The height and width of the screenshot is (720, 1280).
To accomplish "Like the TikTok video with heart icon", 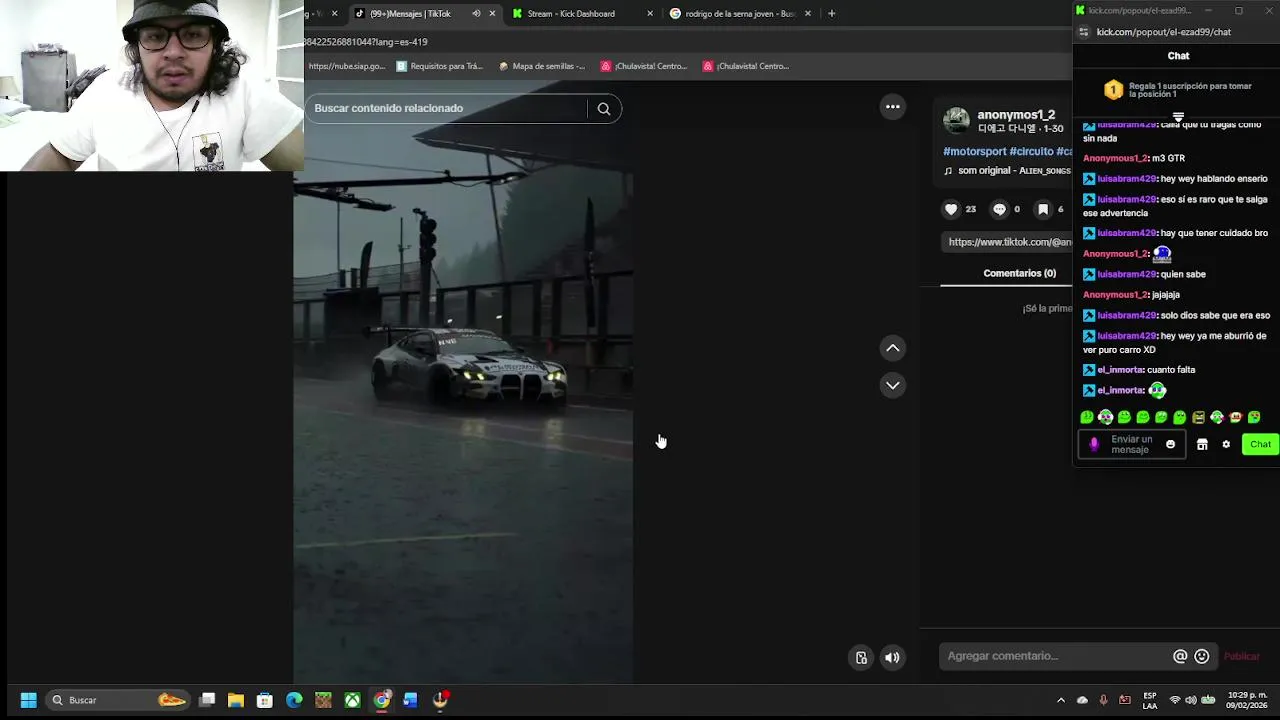I will coord(951,209).
